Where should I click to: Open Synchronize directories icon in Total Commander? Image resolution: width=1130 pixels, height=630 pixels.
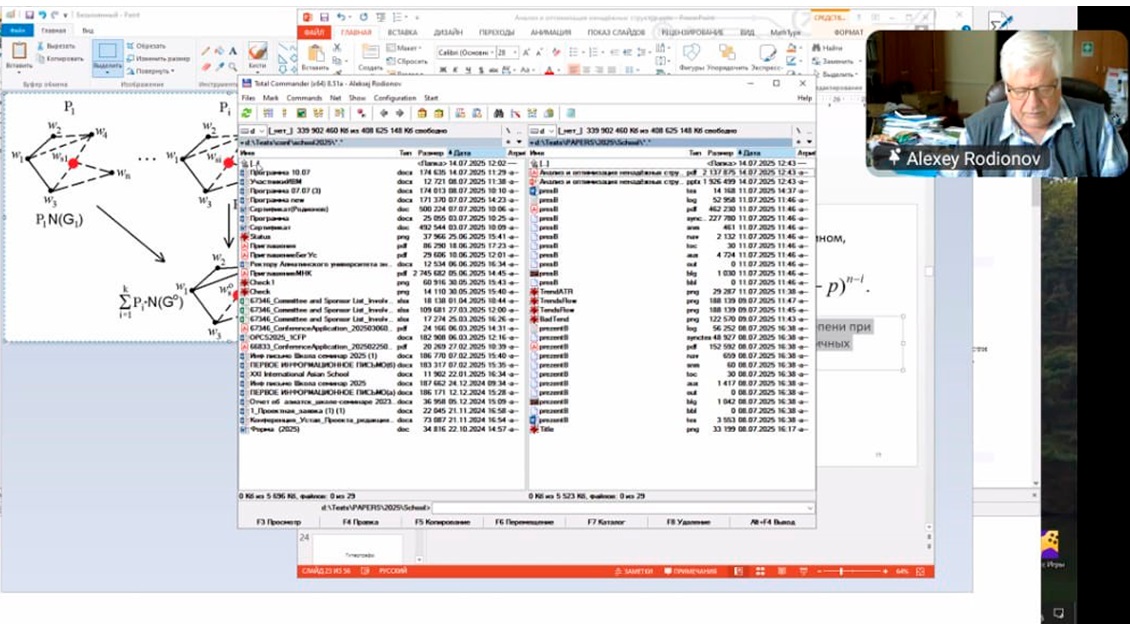coord(532,113)
